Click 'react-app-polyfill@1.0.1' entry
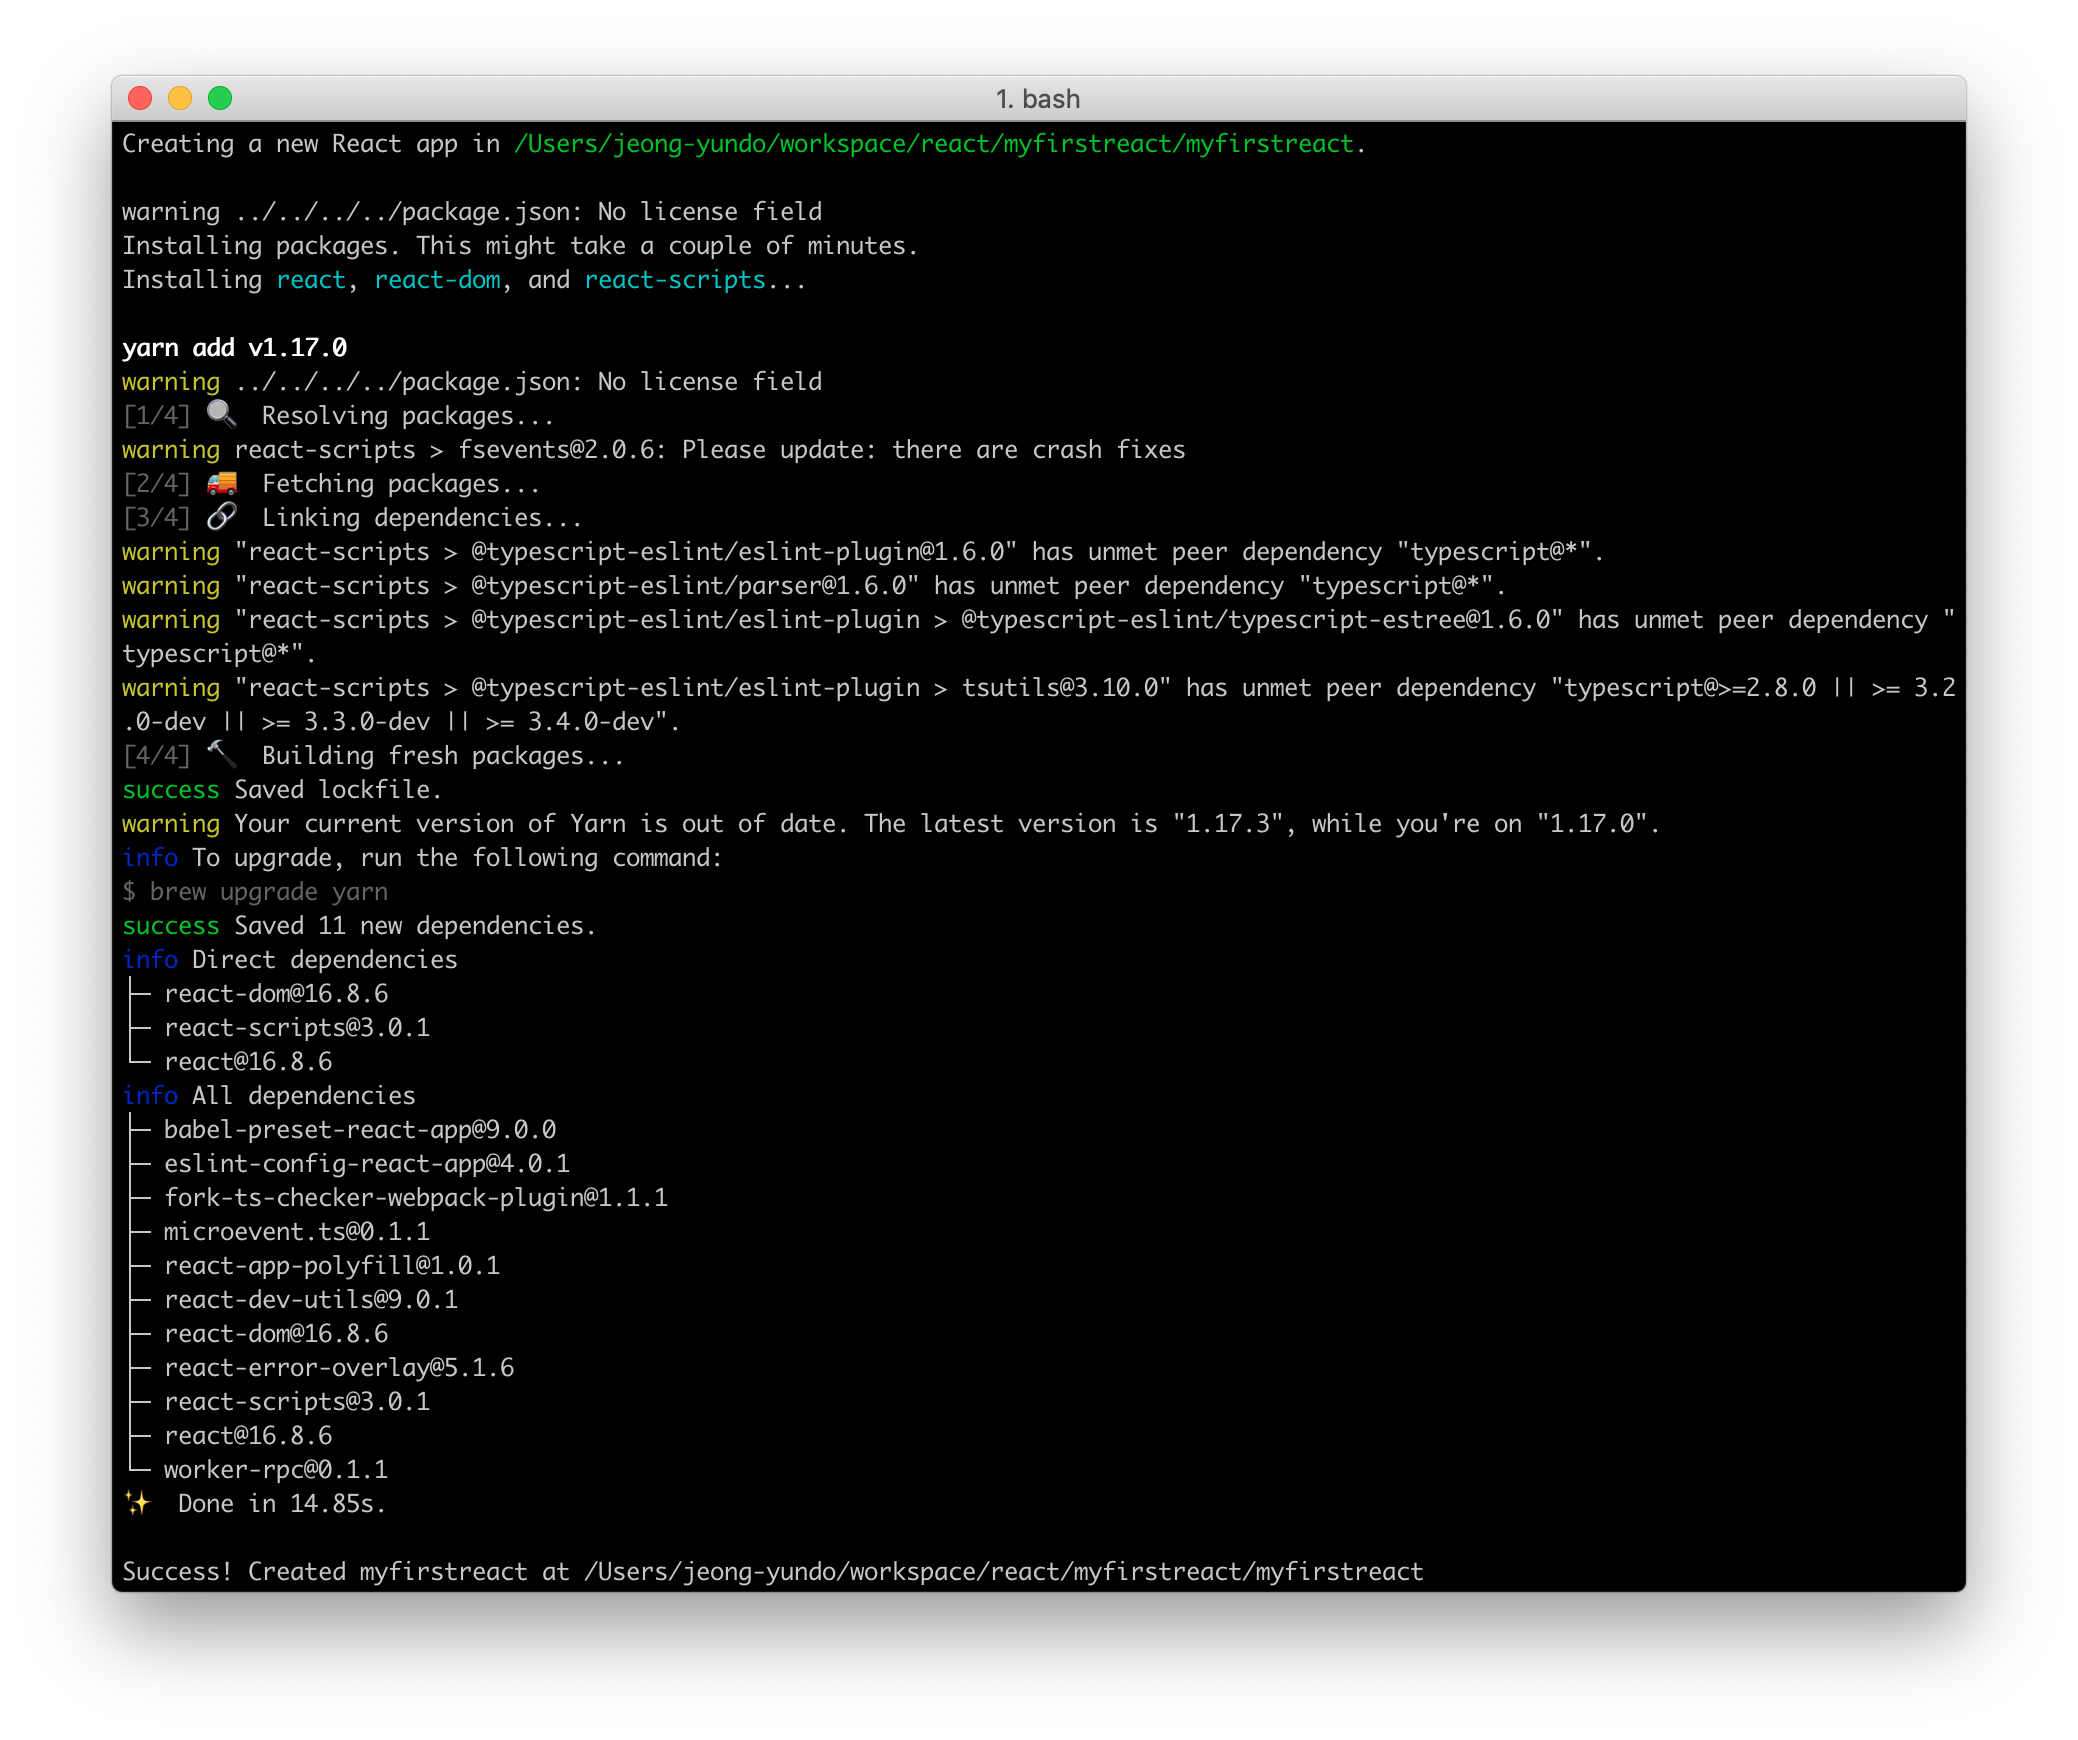The width and height of the screenshot is (2078, 1740). click(x=332, y=1265)
